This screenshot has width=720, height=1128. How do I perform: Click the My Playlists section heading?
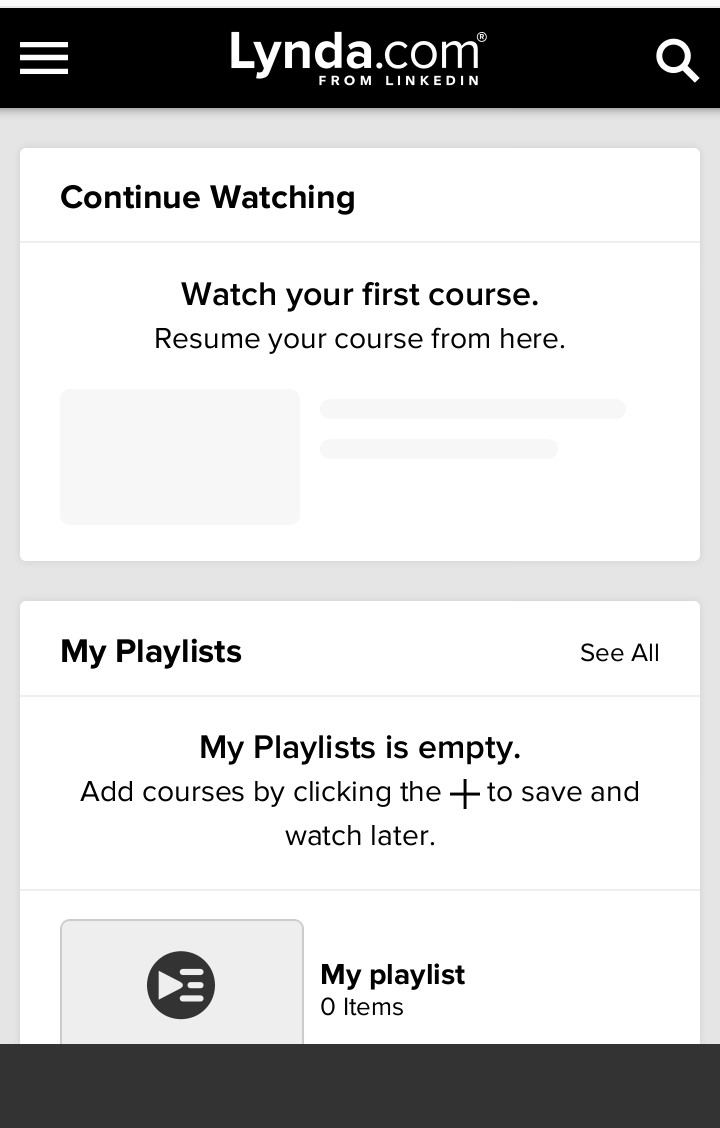[x=151, y=651]
